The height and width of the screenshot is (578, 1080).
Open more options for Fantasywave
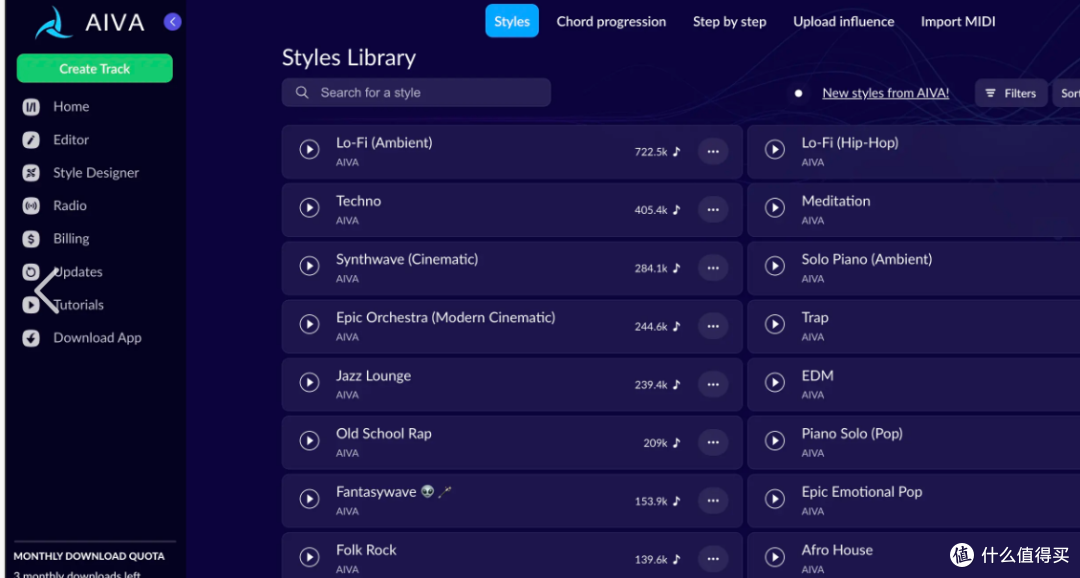713,501
